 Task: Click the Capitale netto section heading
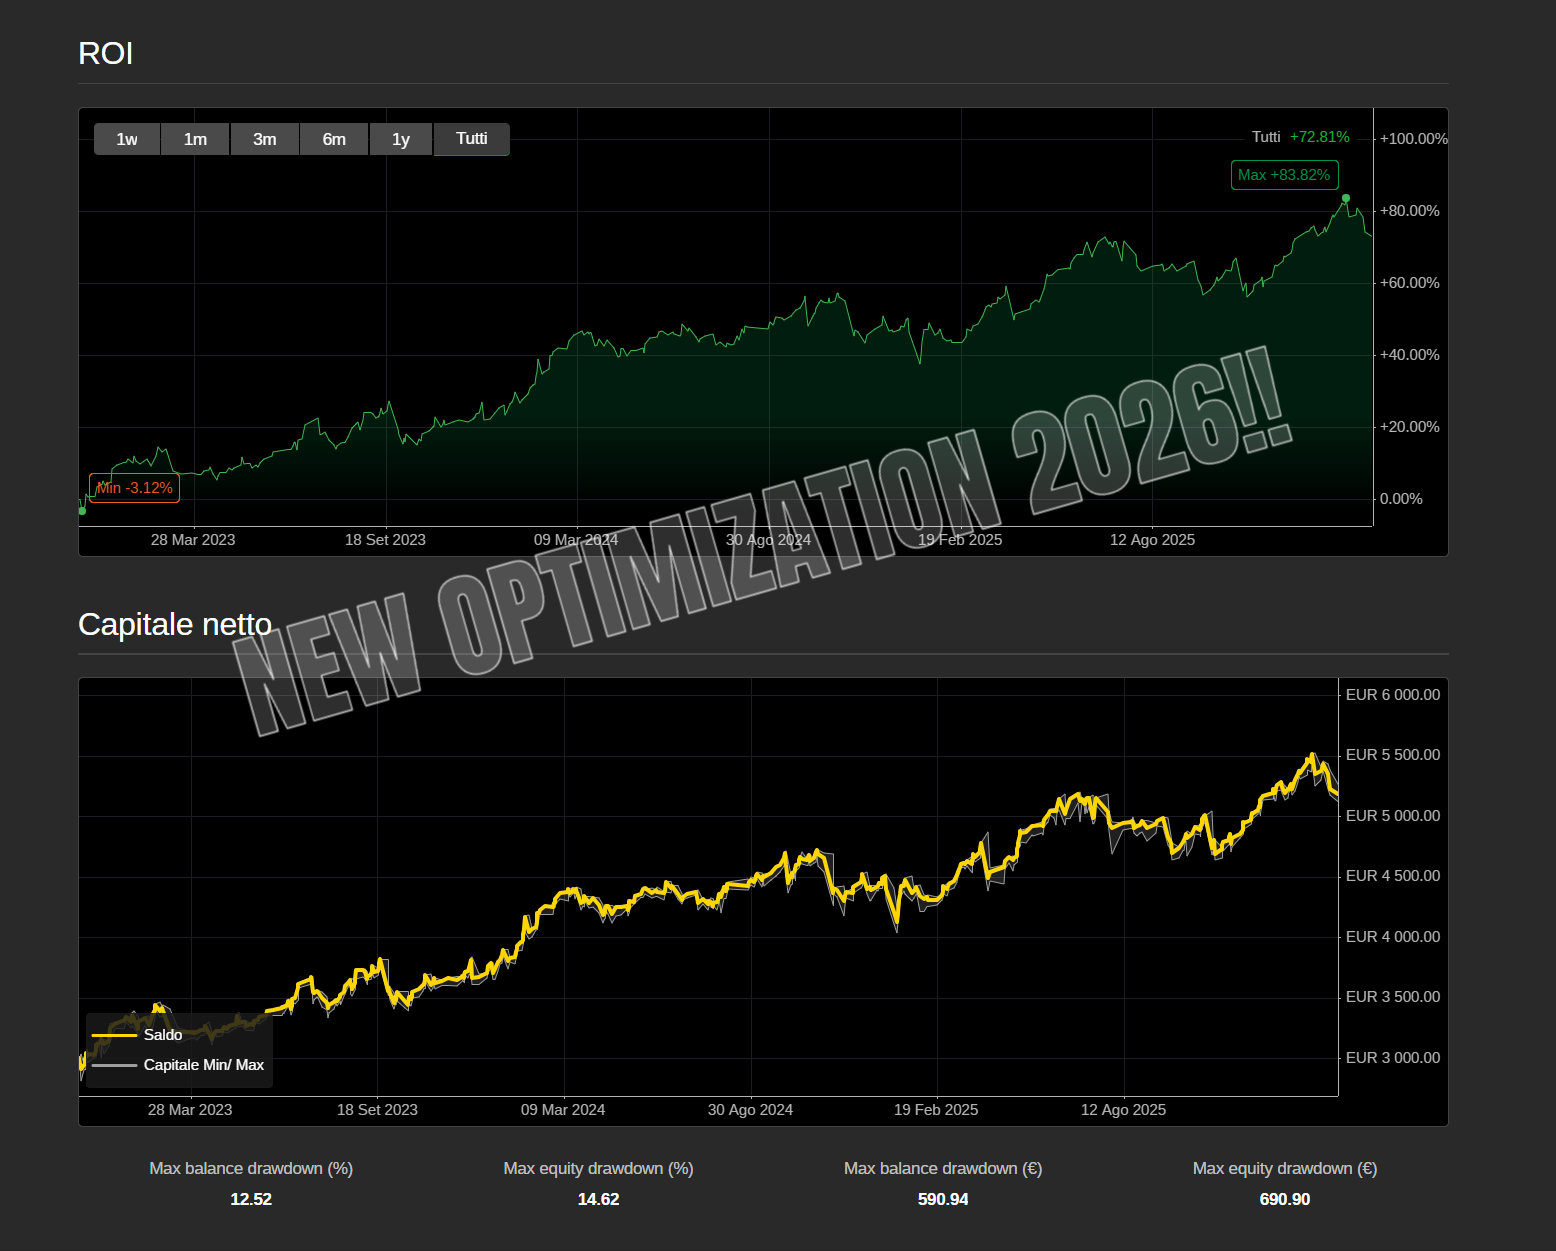coord(175,624)
